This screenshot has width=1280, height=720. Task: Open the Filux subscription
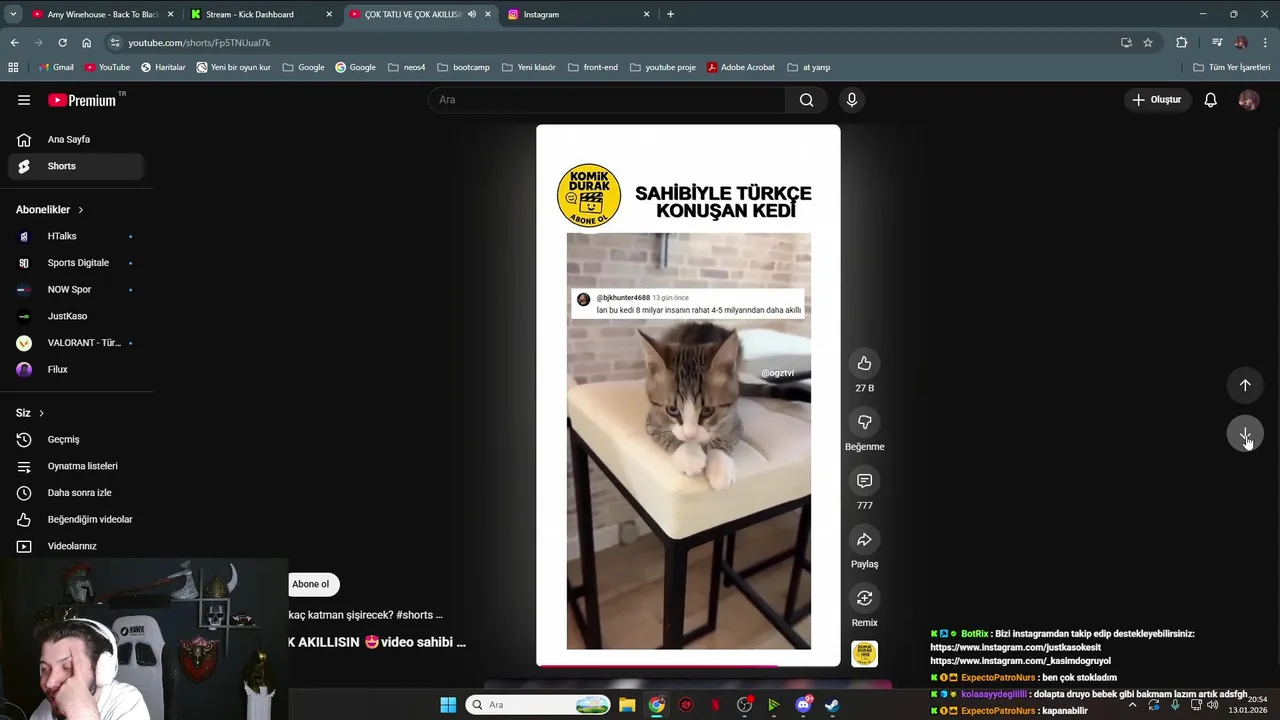point(76,369)
